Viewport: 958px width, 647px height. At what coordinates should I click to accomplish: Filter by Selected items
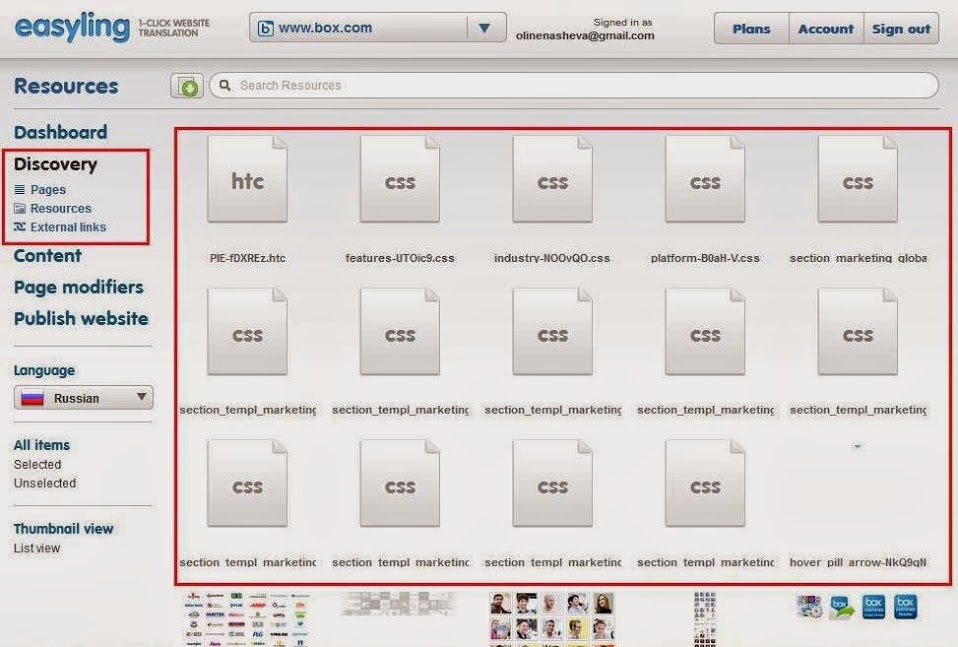(37, 464)
